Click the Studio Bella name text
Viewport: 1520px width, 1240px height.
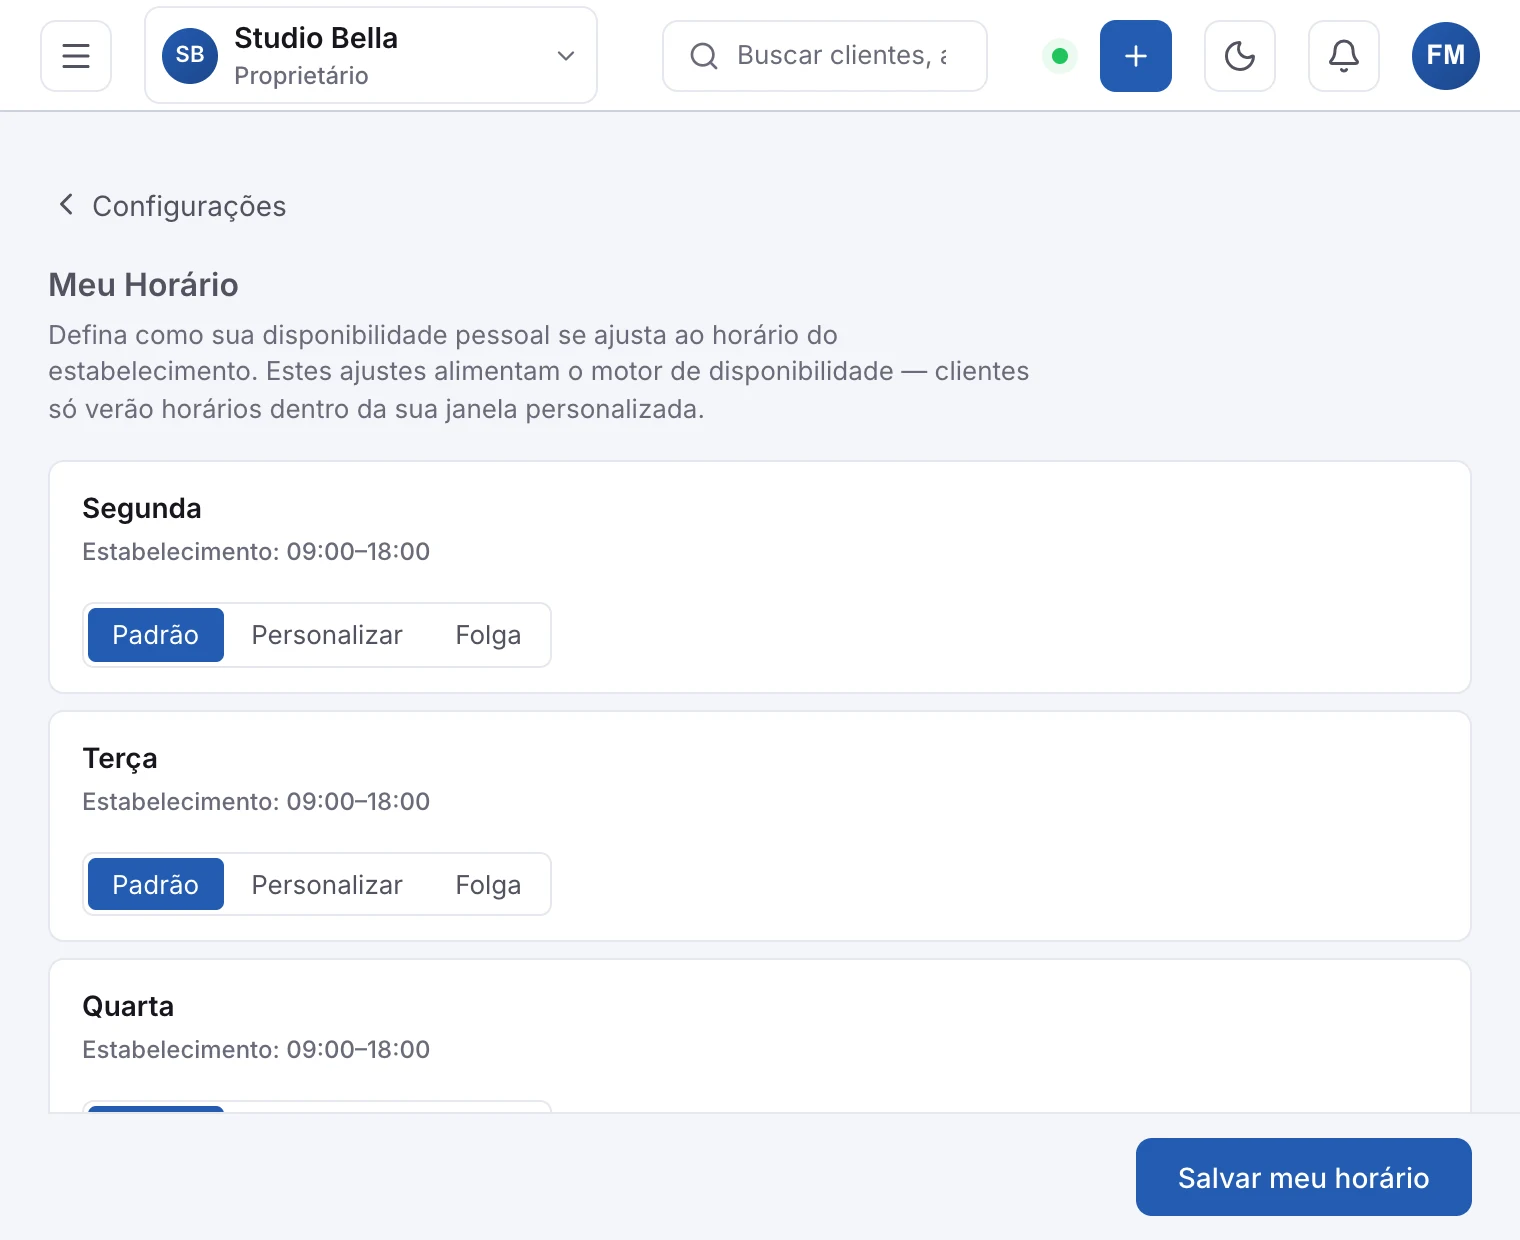click(316, 38)
